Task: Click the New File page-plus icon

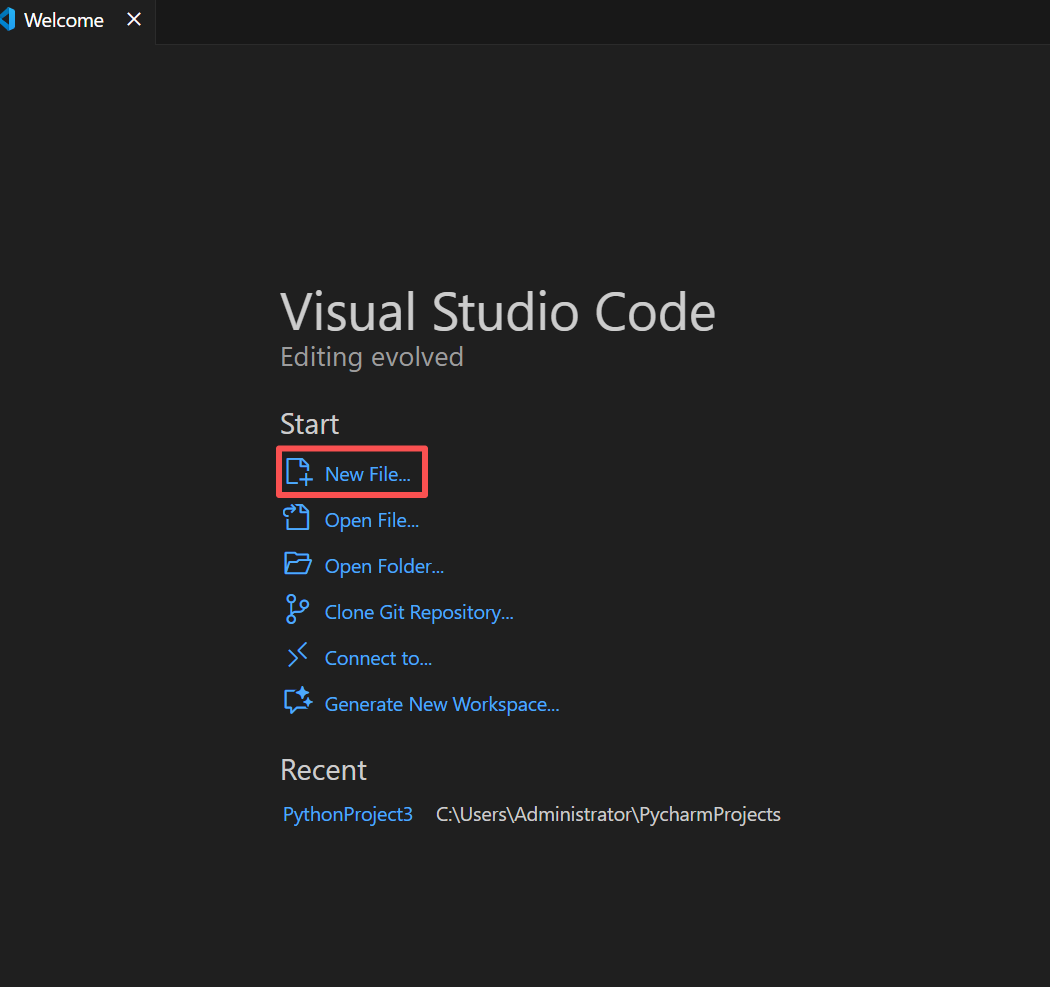Action: [x=298, y=472]
